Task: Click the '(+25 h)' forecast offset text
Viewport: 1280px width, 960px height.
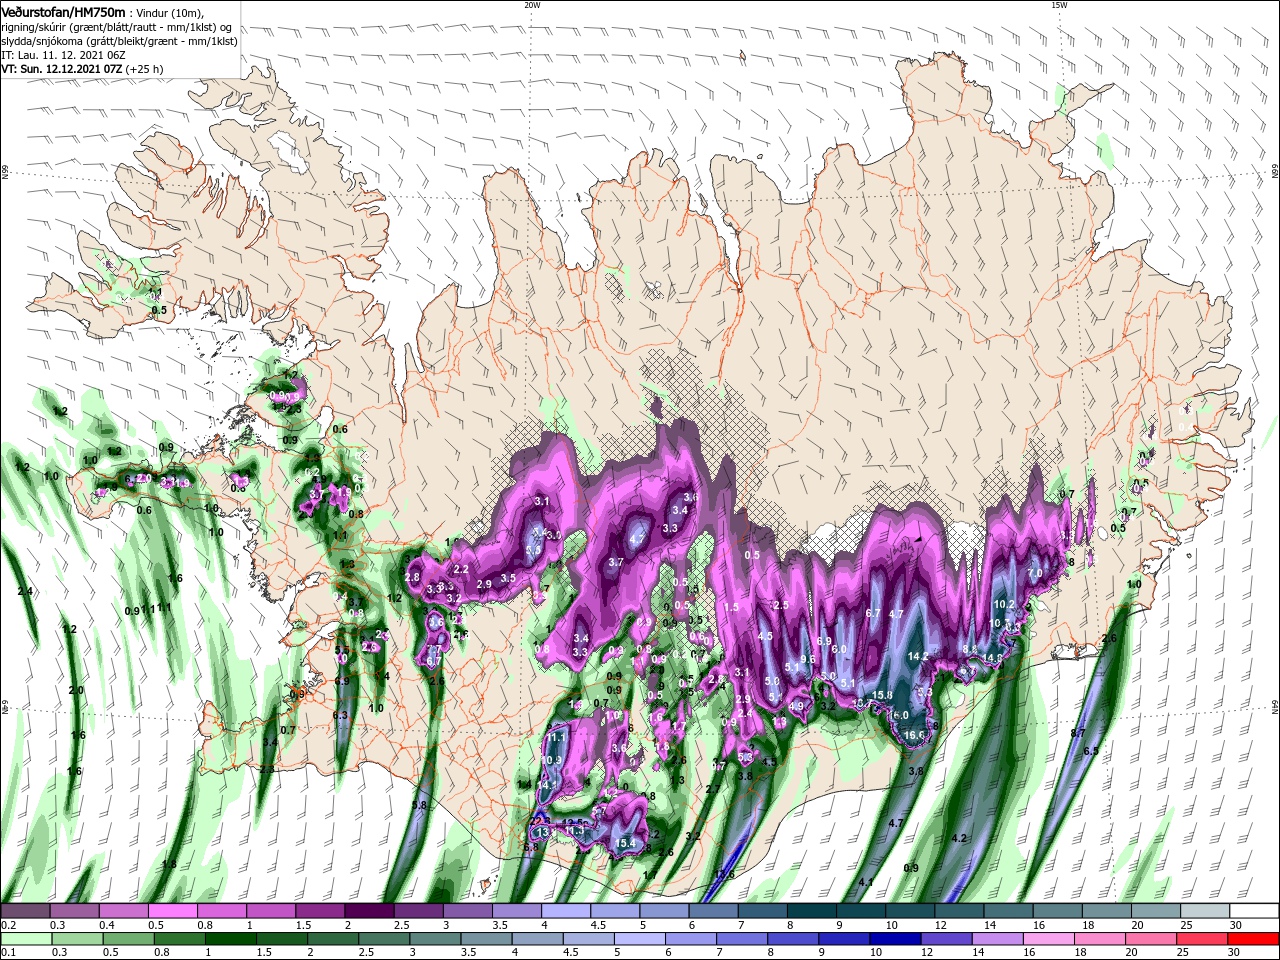Action: click(x=145, y=69)
